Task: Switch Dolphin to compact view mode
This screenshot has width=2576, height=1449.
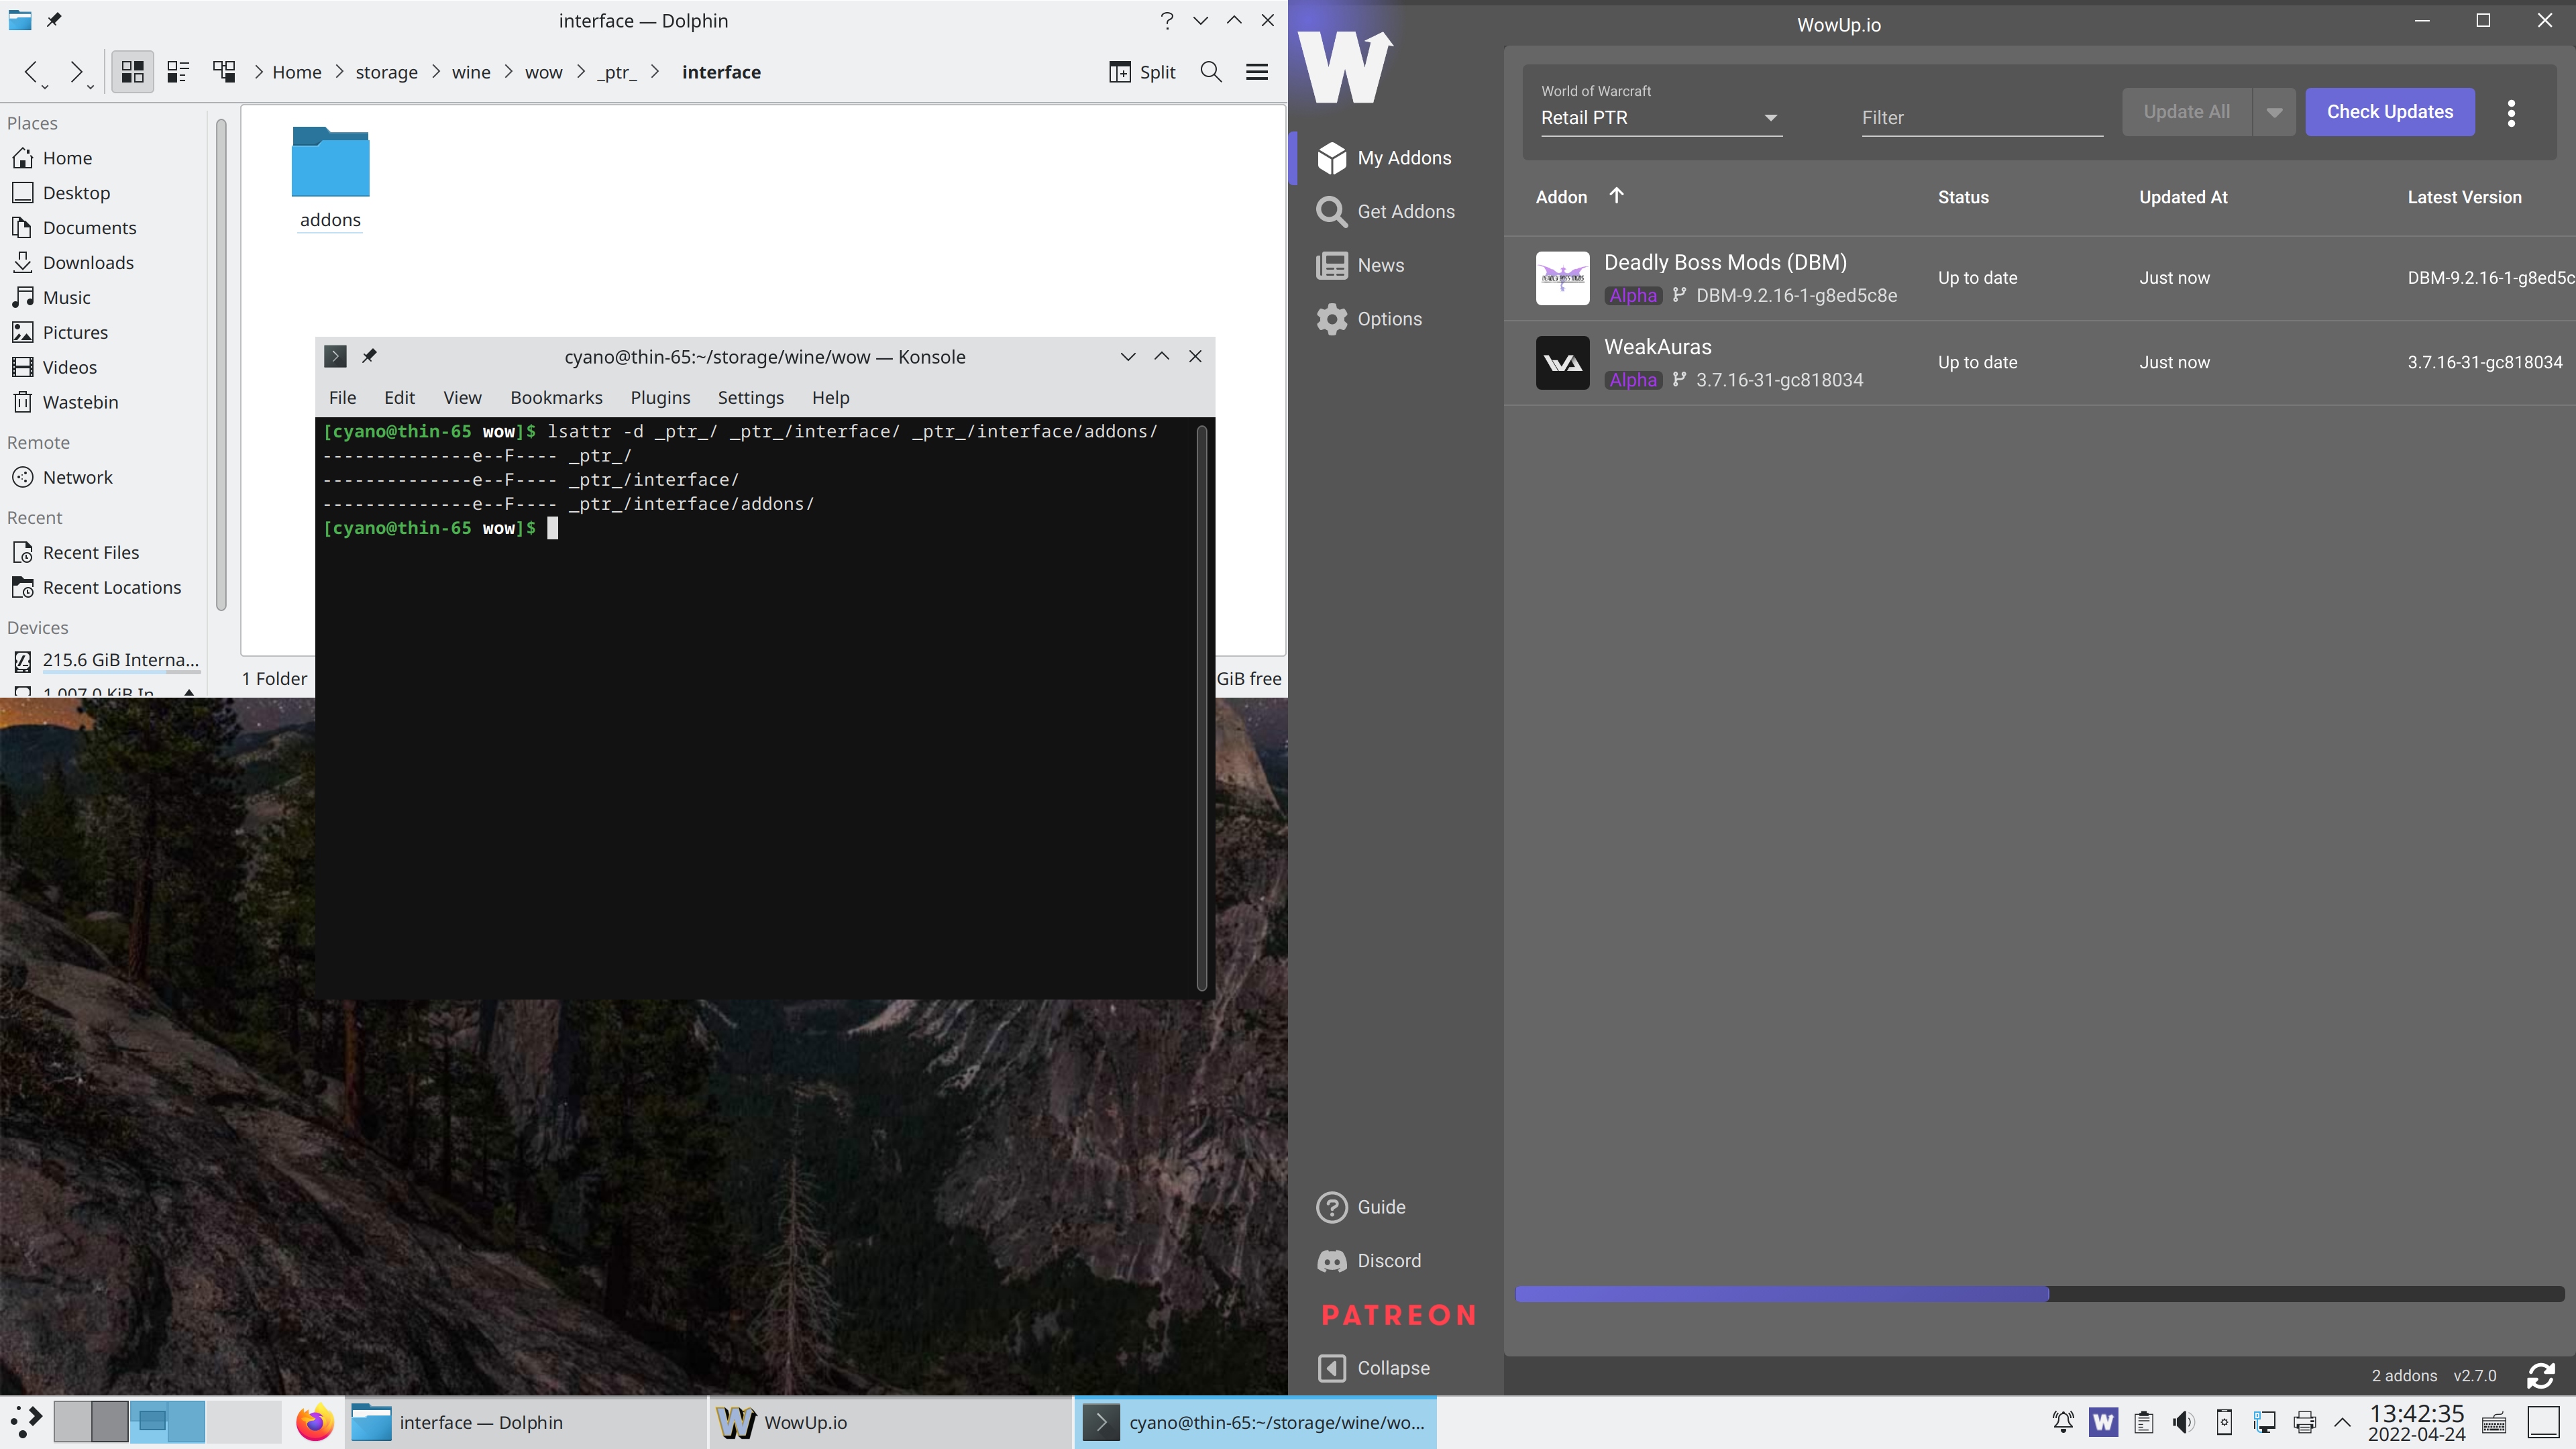Action: (178, 72)
